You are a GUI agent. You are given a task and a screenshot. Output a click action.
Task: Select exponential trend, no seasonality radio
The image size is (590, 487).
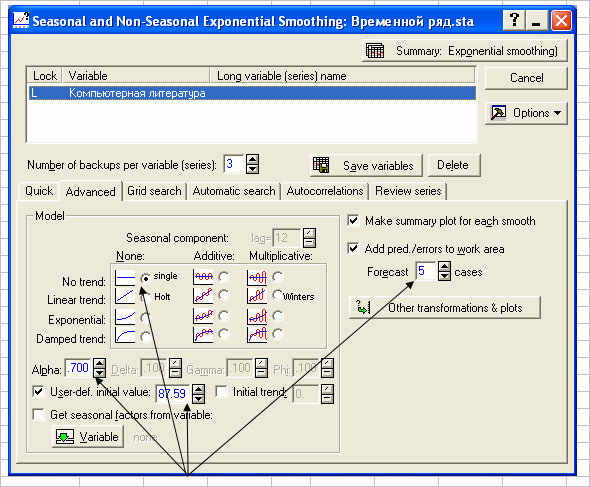(145, 317)
